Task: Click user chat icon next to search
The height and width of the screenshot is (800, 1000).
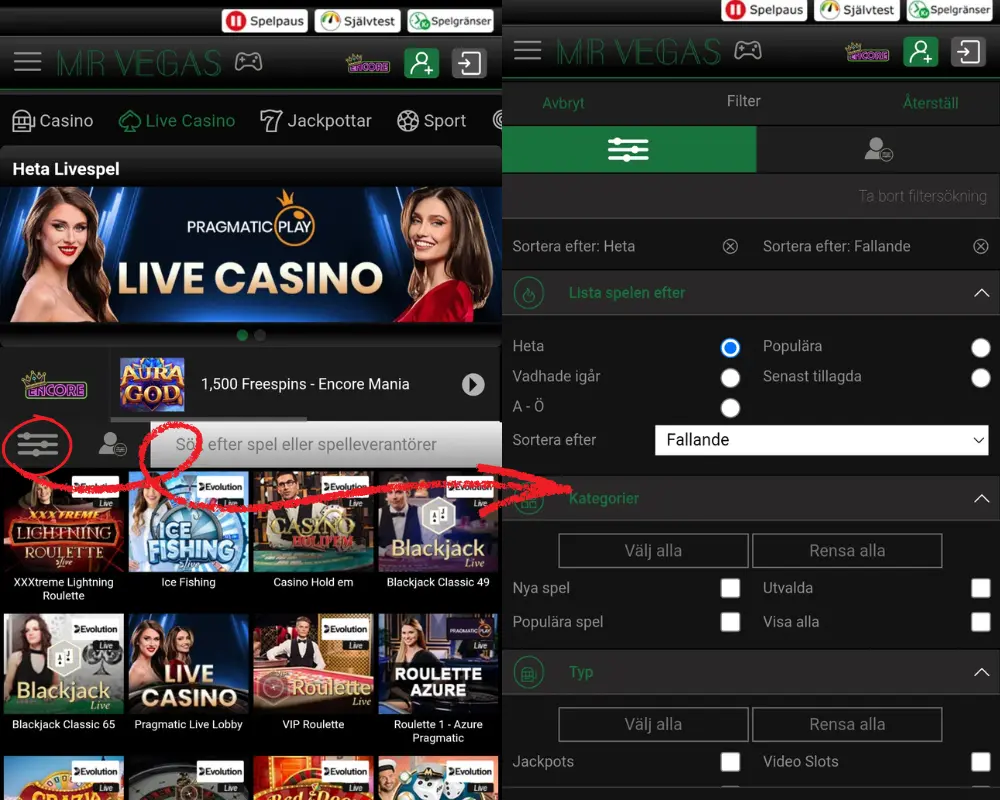Action: 112,444
